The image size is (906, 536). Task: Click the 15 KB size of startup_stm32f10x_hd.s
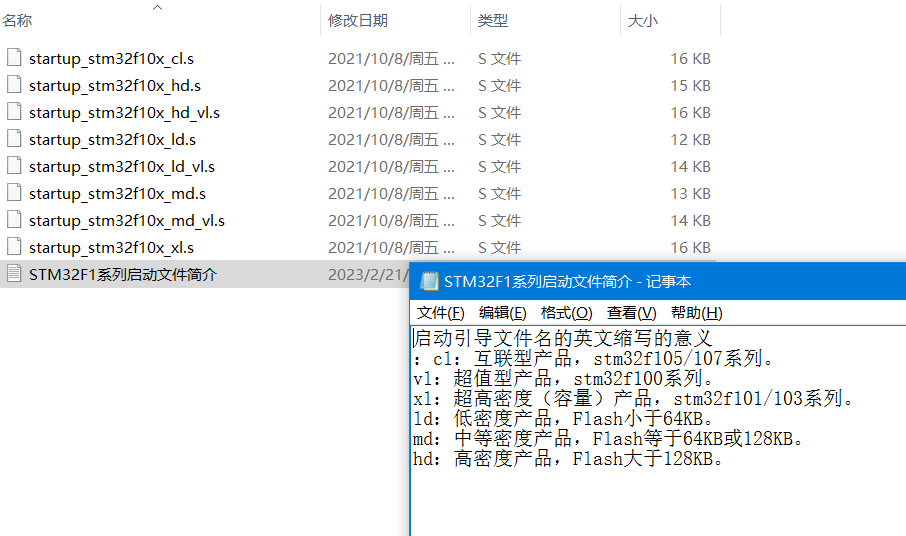(x=690, y=86)
